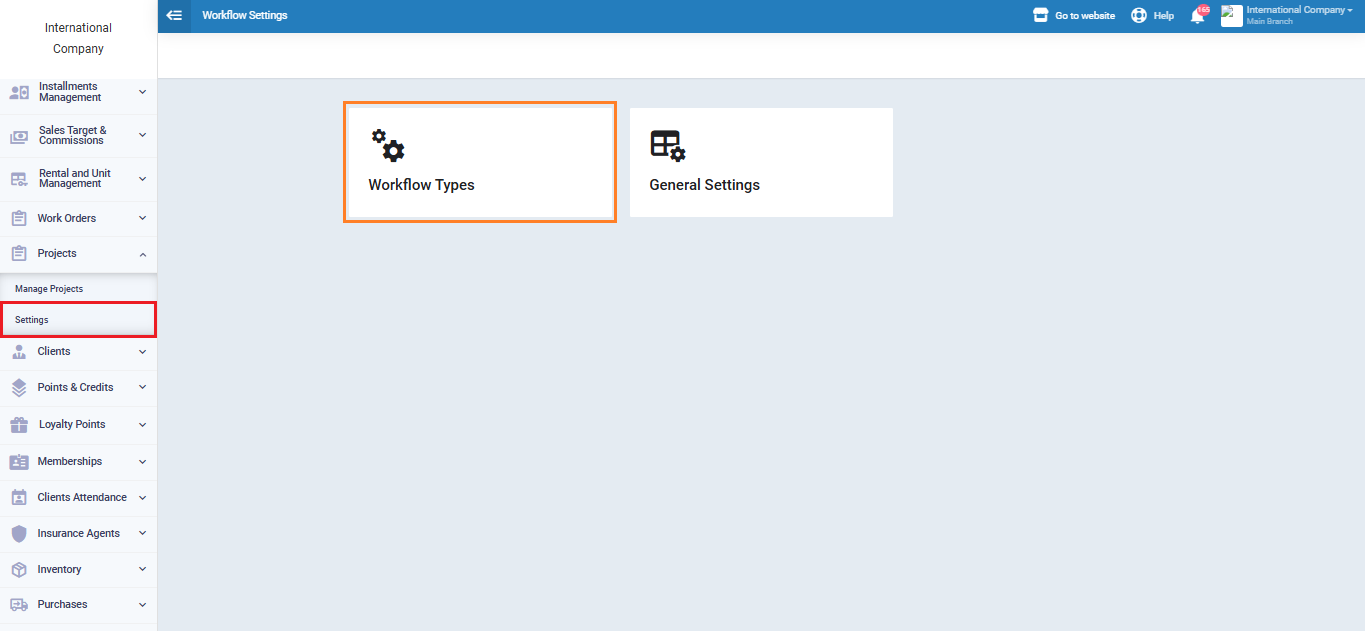Click the Workflow Types gears icon
The height and width of the screenshot is (631, 1365).
388,146
